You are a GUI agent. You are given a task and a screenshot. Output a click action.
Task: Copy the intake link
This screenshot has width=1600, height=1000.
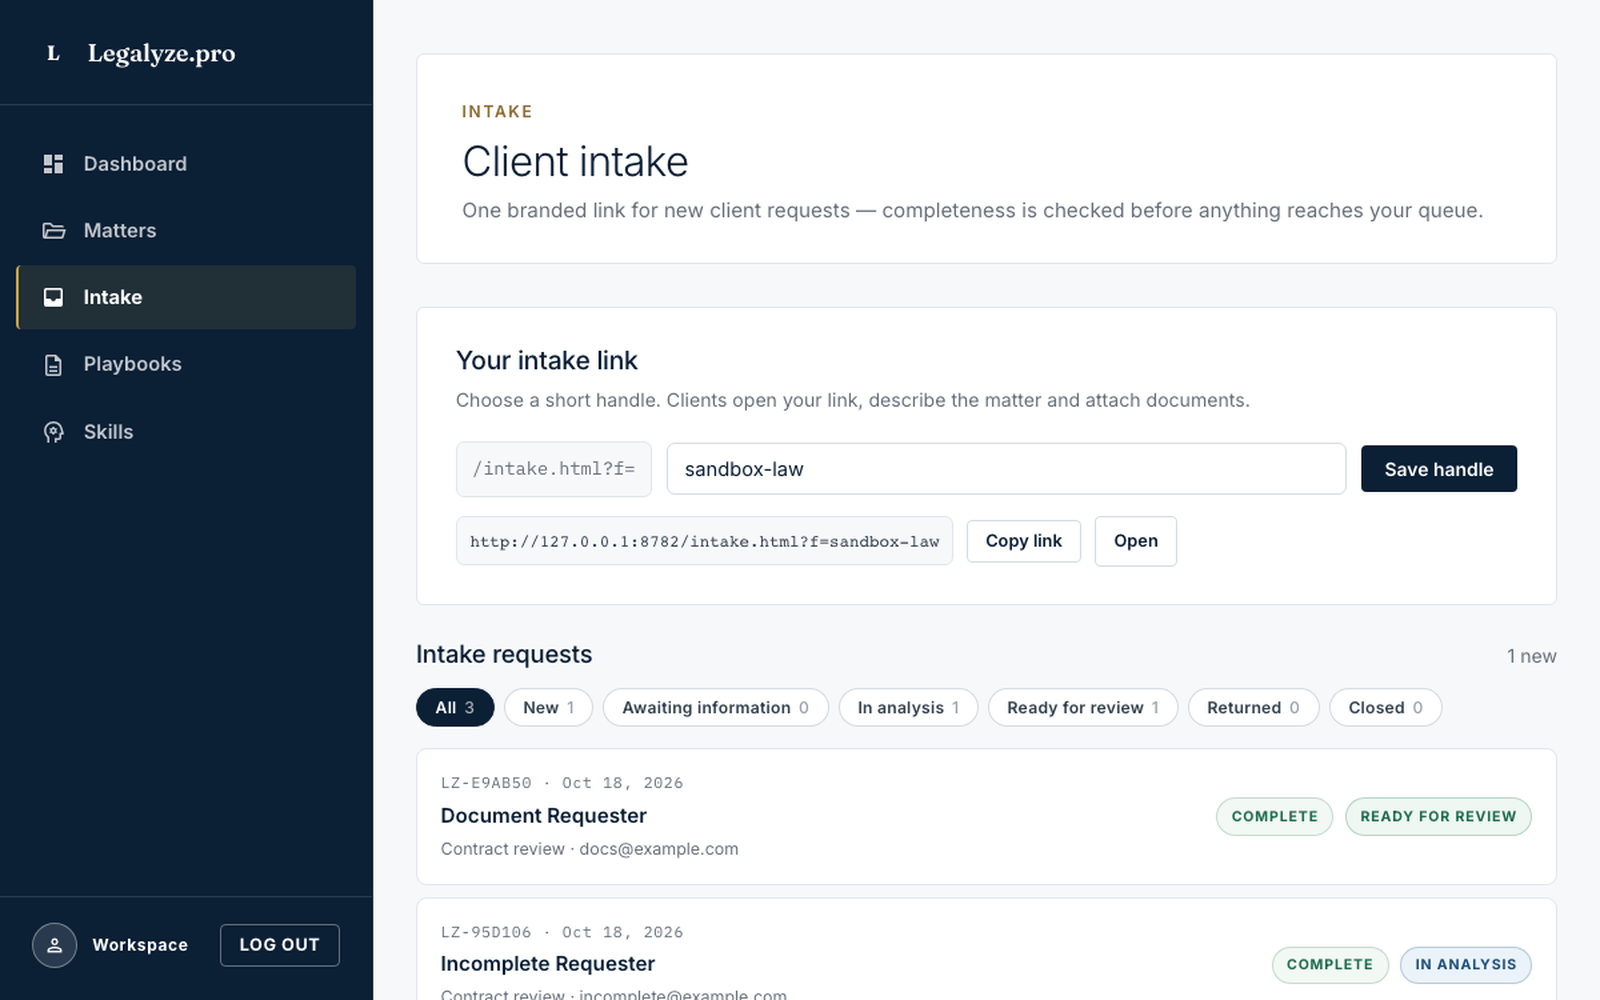click(x=1023, y=541)
